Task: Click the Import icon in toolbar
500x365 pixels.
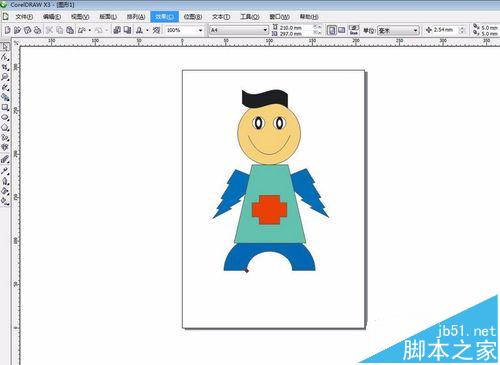Action: point(117,30)
